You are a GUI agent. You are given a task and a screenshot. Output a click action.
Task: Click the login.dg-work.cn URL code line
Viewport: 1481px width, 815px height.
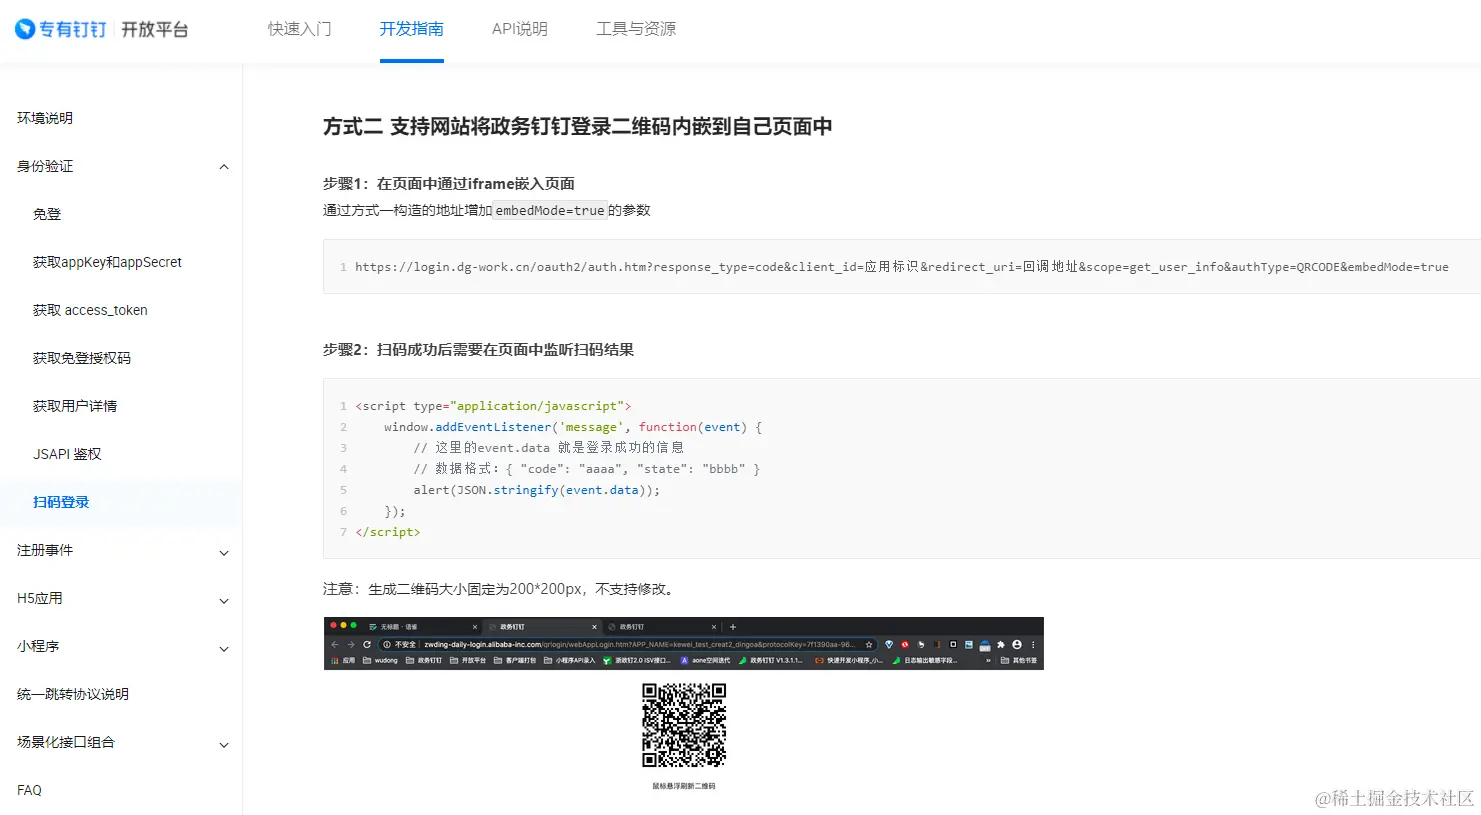pyautogui.click(x=901, y=267)
